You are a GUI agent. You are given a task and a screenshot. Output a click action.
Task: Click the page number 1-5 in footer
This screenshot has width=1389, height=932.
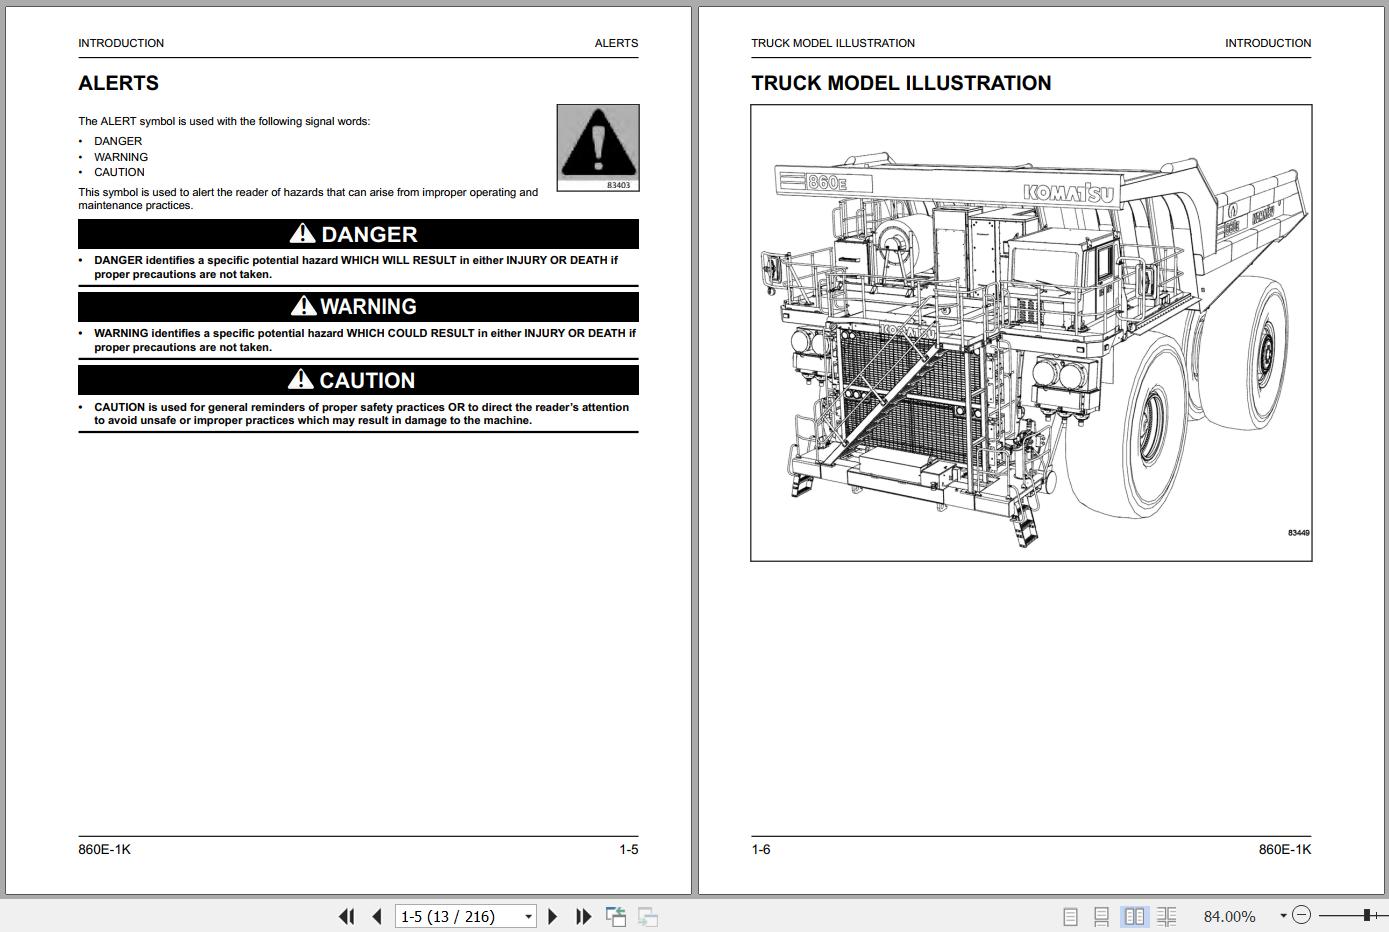pos(628,849)
